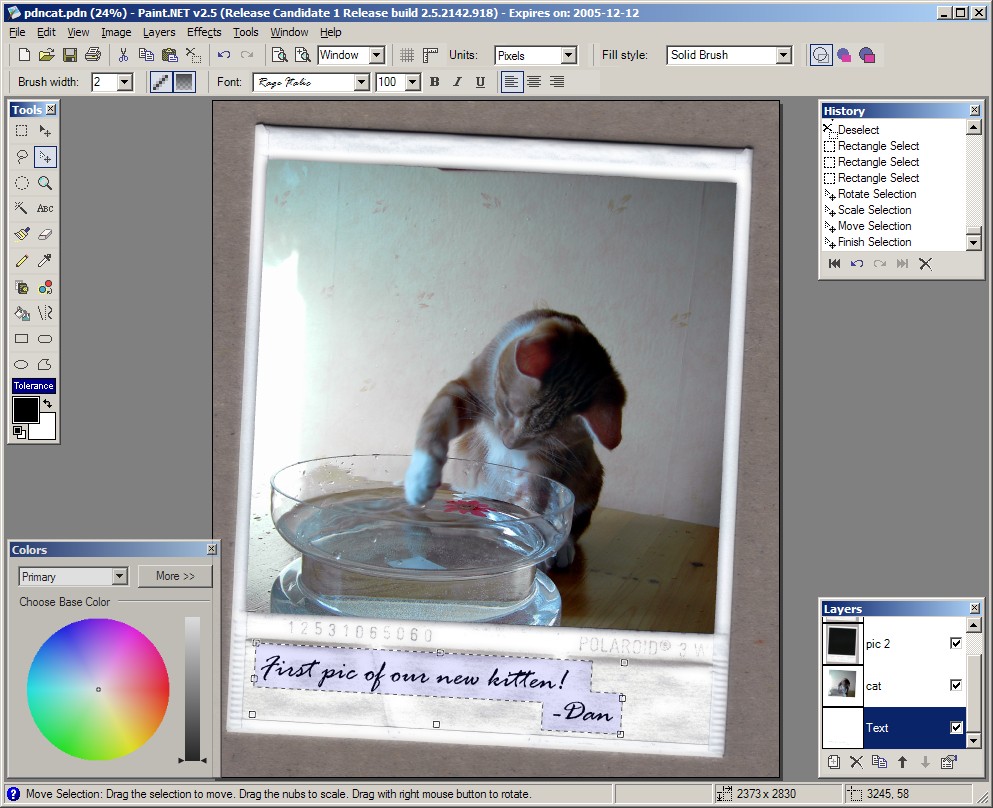
Task: Toggle Bold text formatting
Action: click(x=434, y=82)
